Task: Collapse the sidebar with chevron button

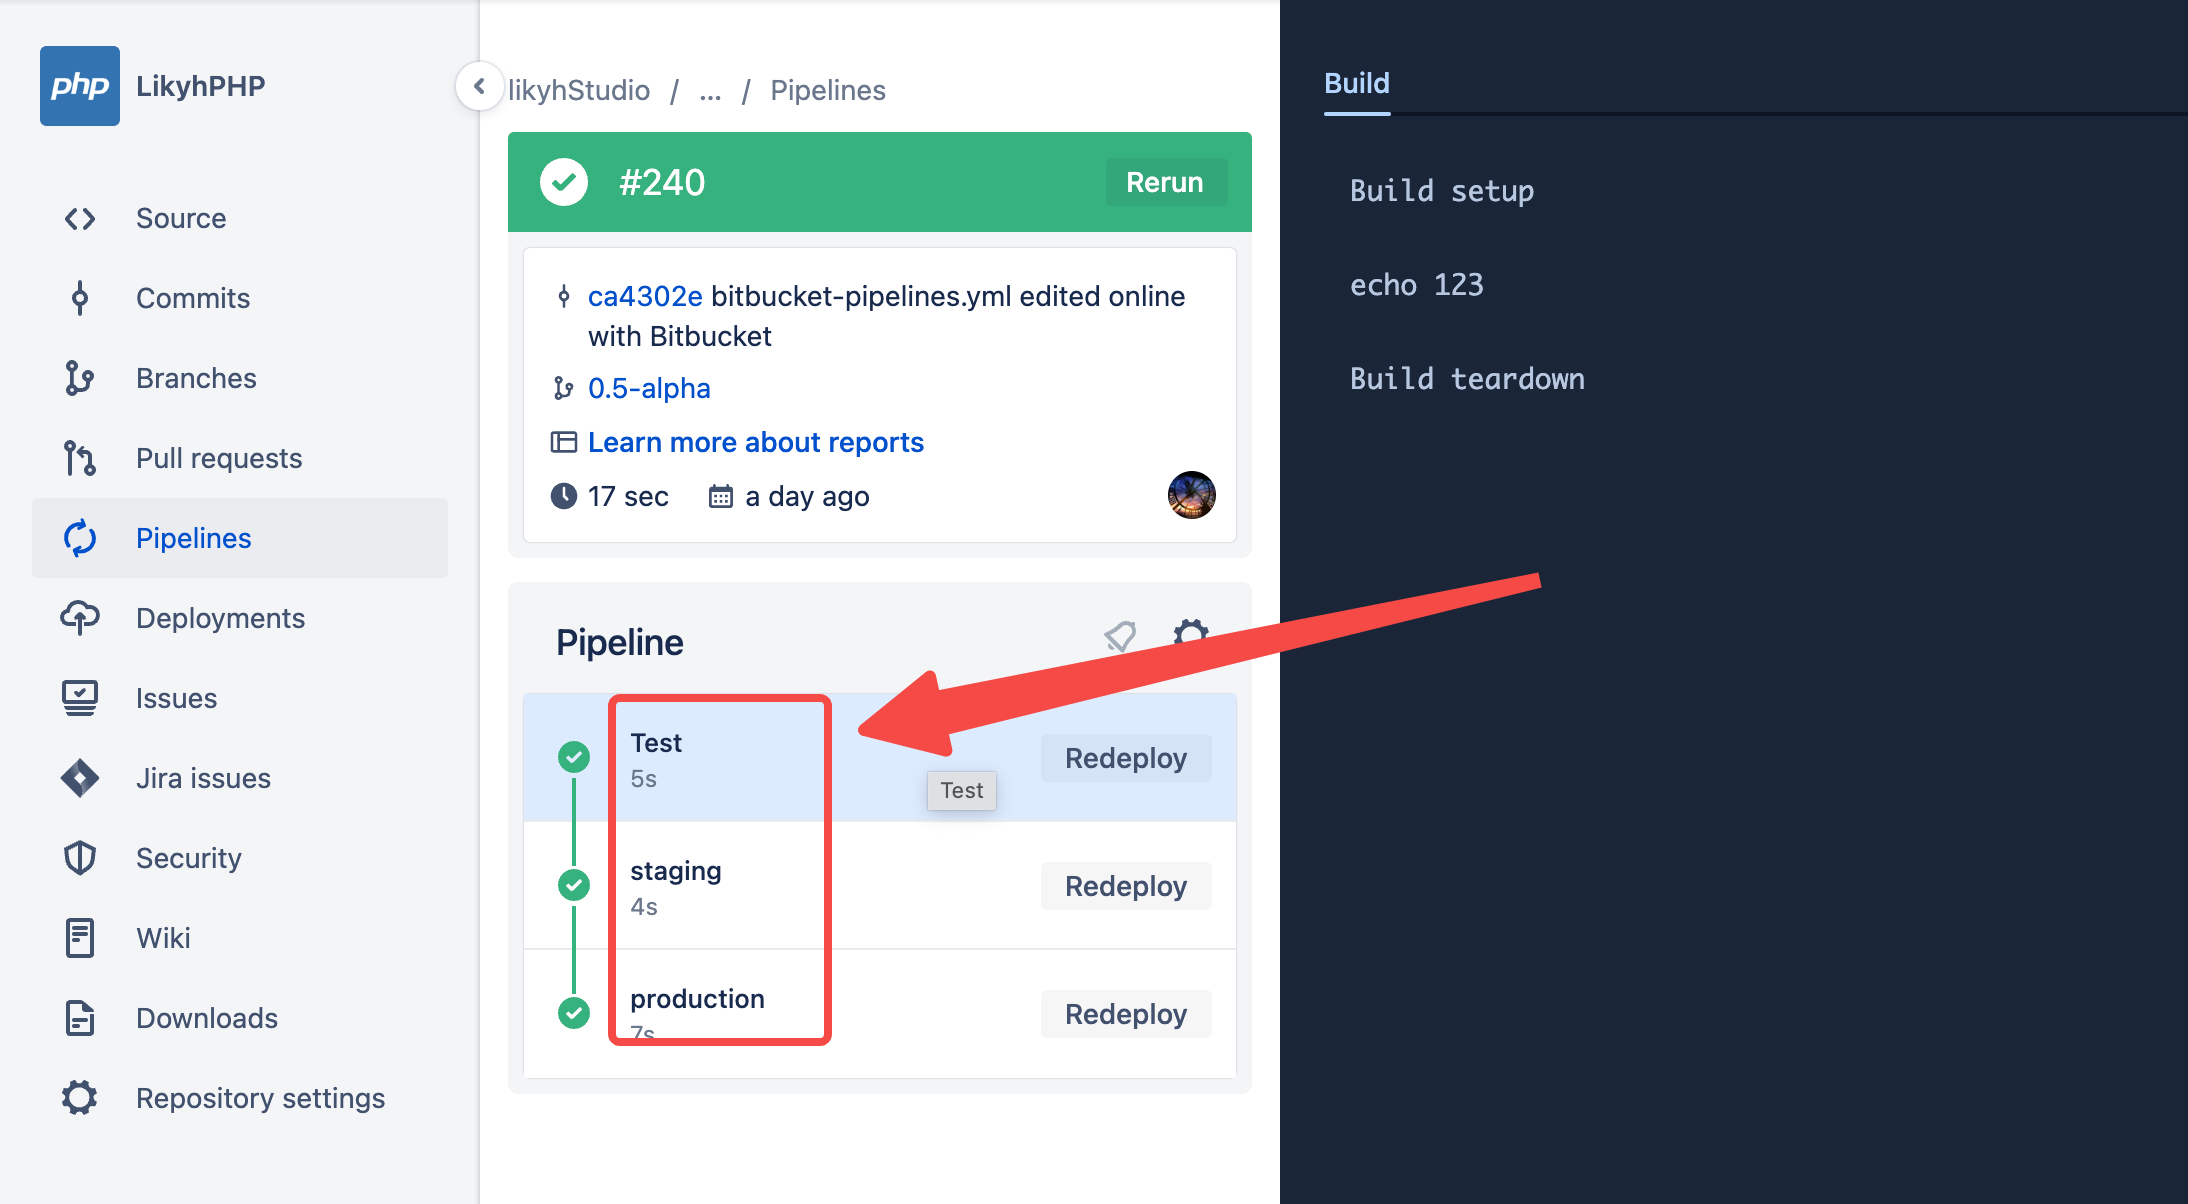Action: point(479,86)
